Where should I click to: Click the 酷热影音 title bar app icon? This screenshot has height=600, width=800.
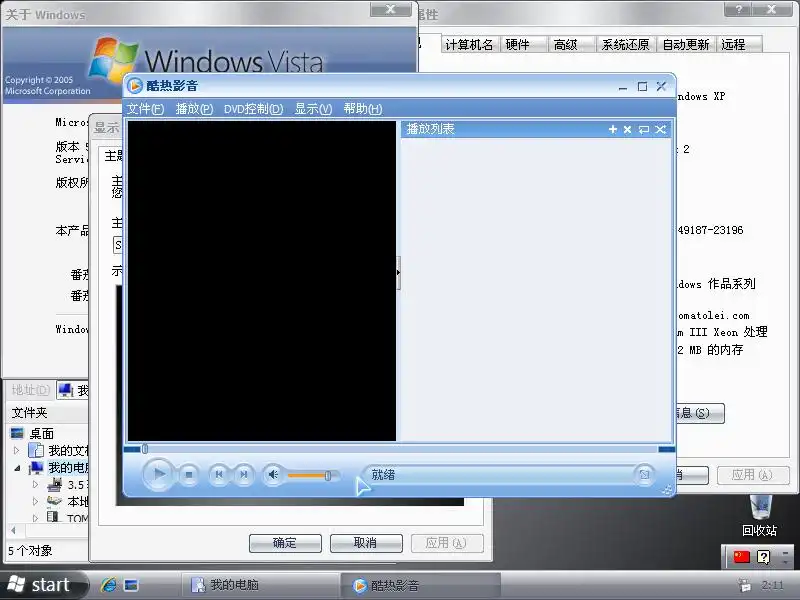tap(135, 86)
